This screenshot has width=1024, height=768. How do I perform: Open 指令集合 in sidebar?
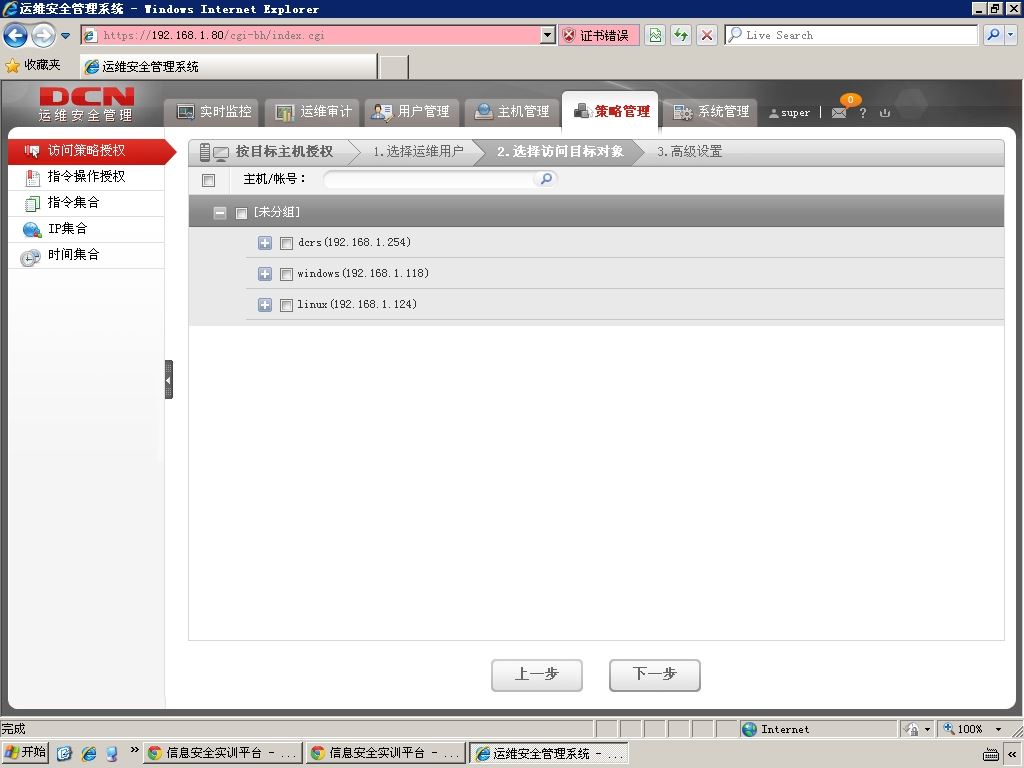pyautogui.click(x=86, y=203)
